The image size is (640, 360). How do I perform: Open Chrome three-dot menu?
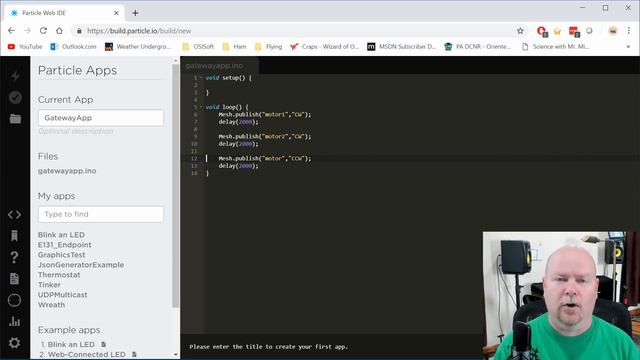[x=629, y=31]
